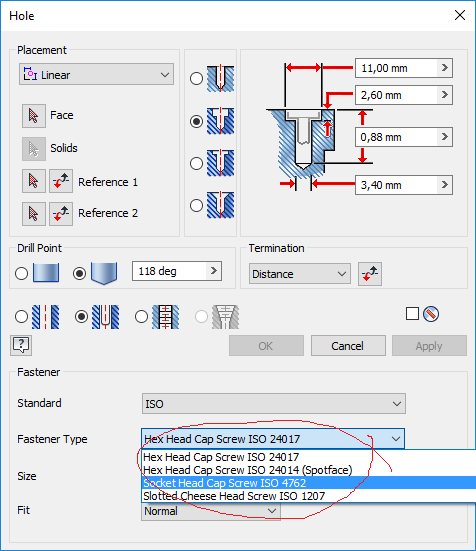Select the counterbore radio button
Screen dimensions: 476x551
[196, 121]
